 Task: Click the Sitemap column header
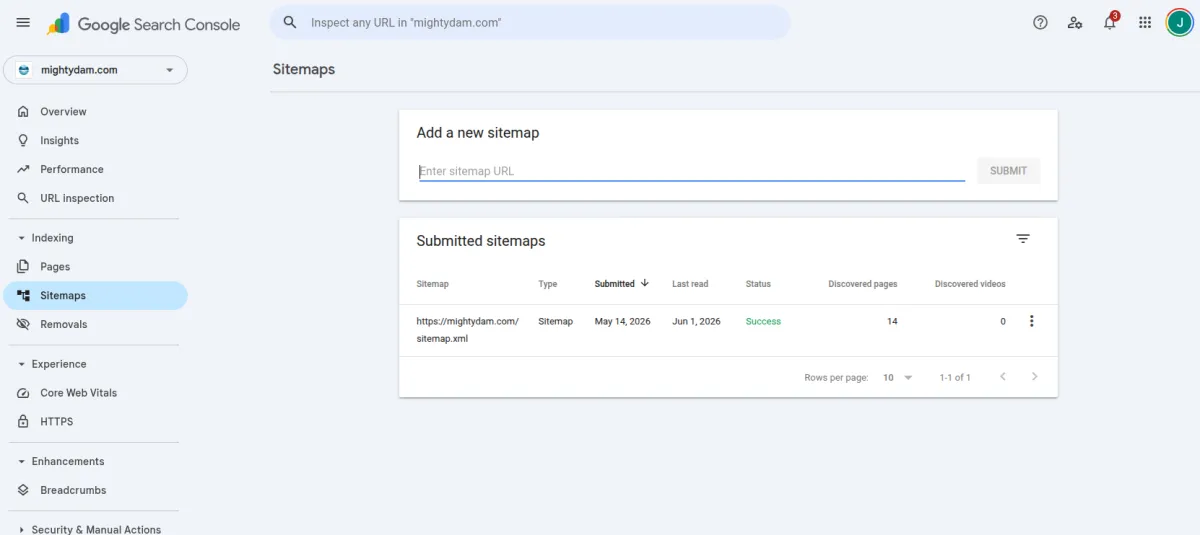(433, 284)
